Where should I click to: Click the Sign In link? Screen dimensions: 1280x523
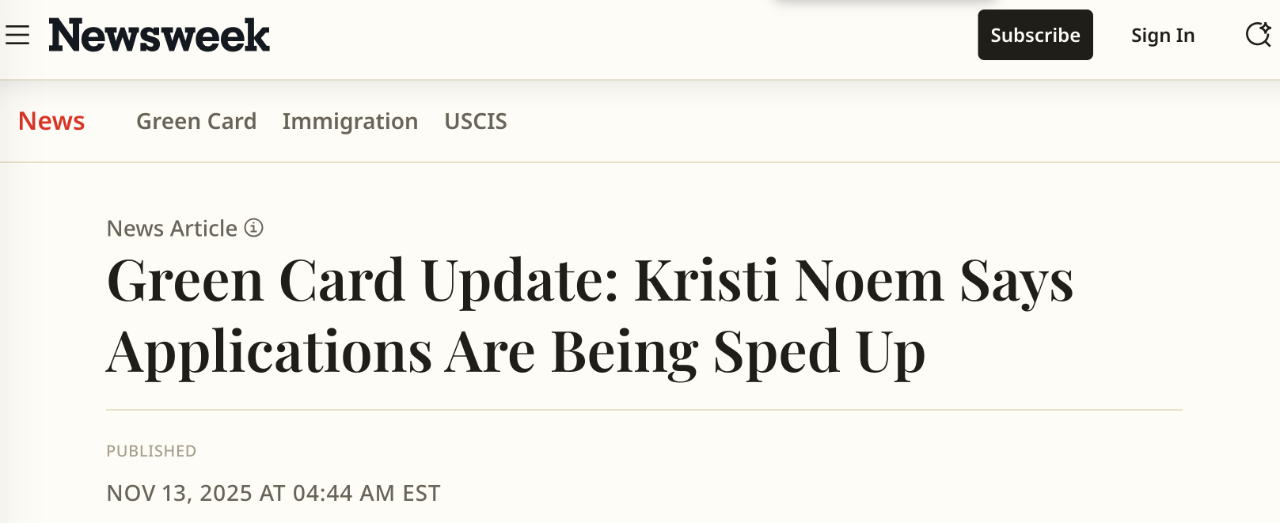[x=1162, y=35]
